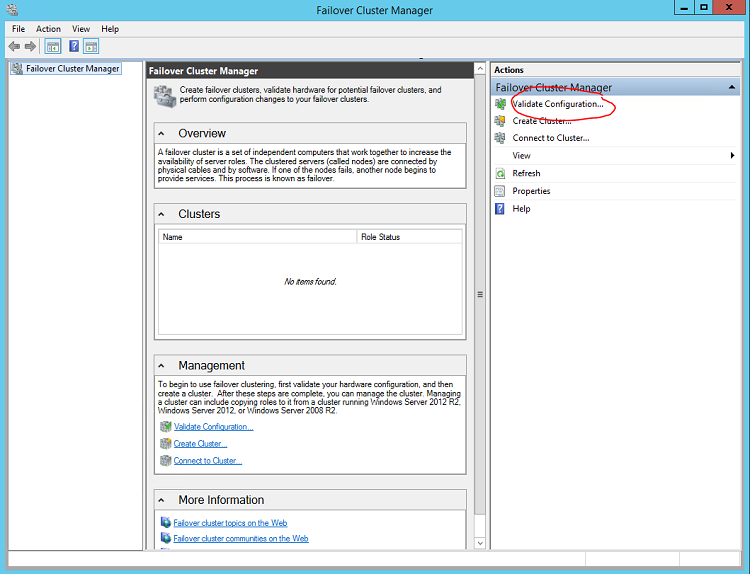Collapse the Failover Cluster Manager actions group
Viewport: 750px width, 574px height.
coord(731,87)
